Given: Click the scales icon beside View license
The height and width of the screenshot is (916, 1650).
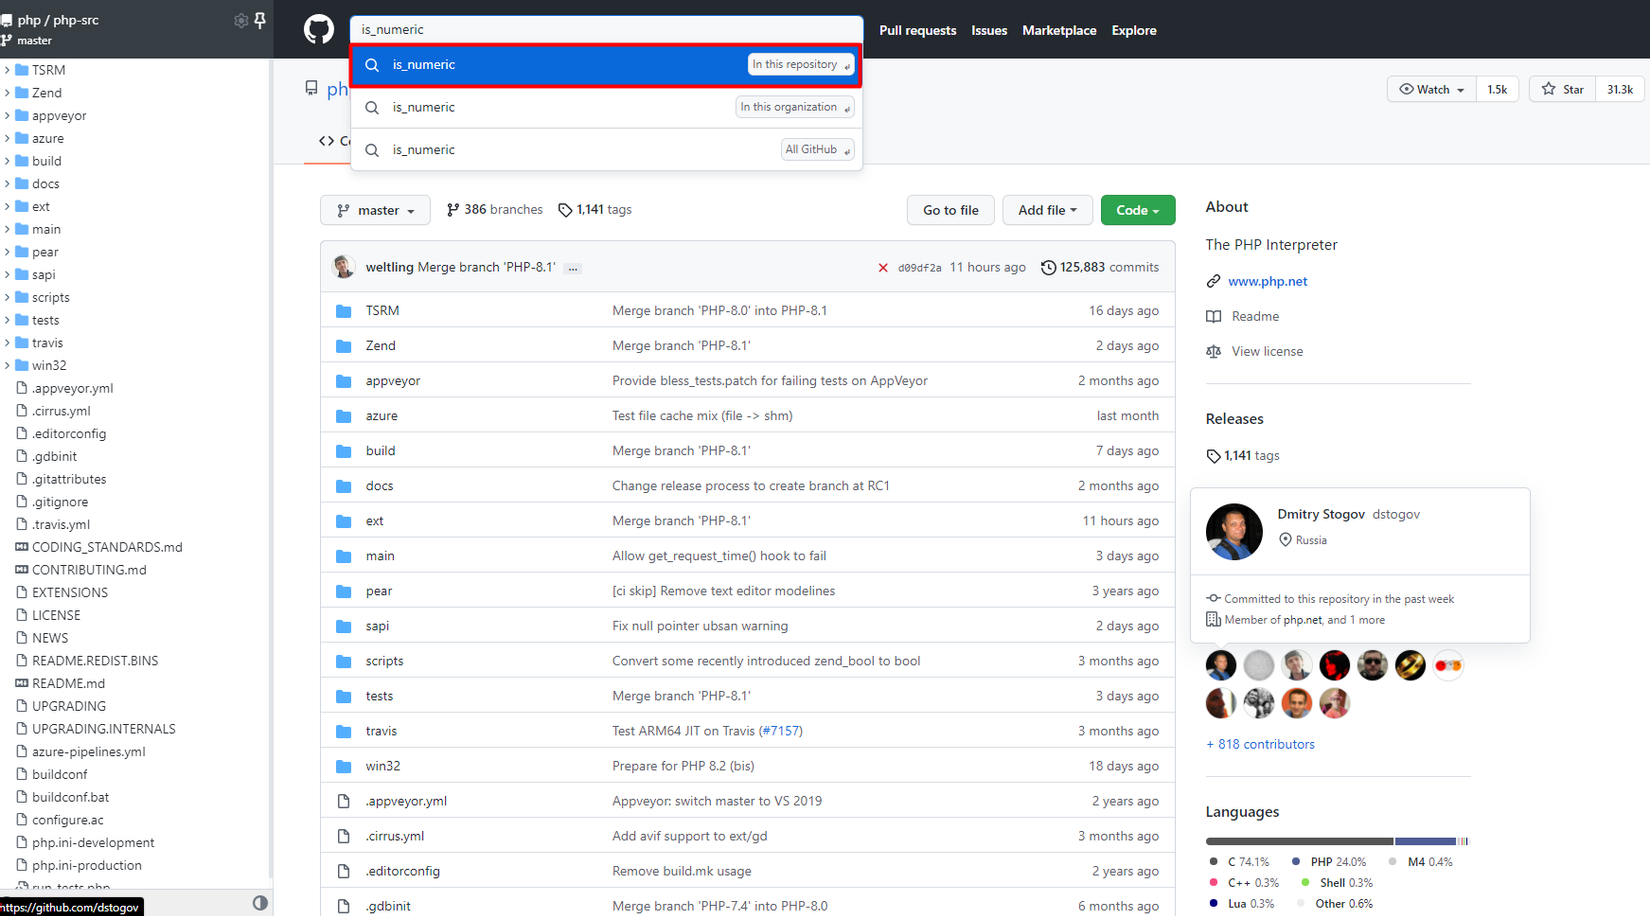Looking at the screenshot, I should point(1213,351).
